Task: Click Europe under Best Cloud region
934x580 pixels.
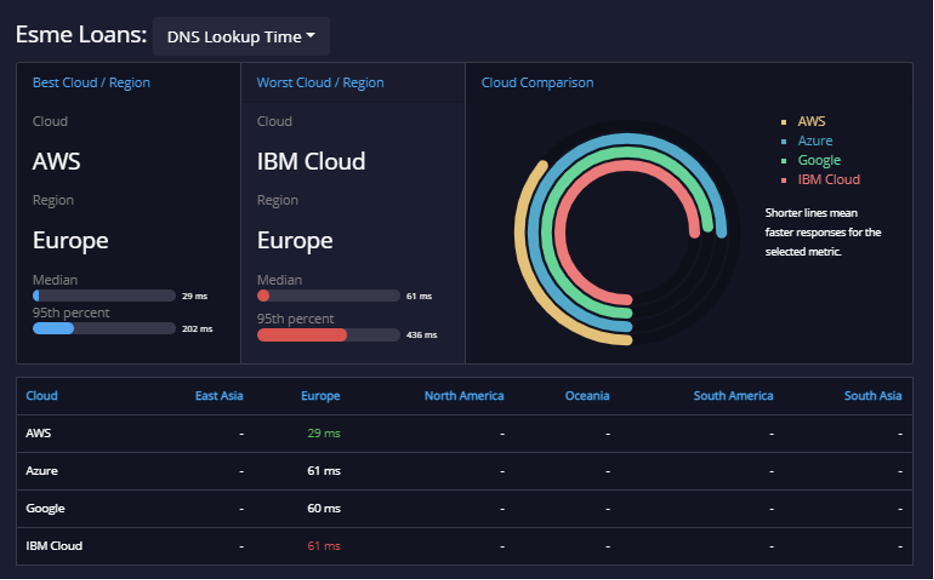Action: point(70,241)
